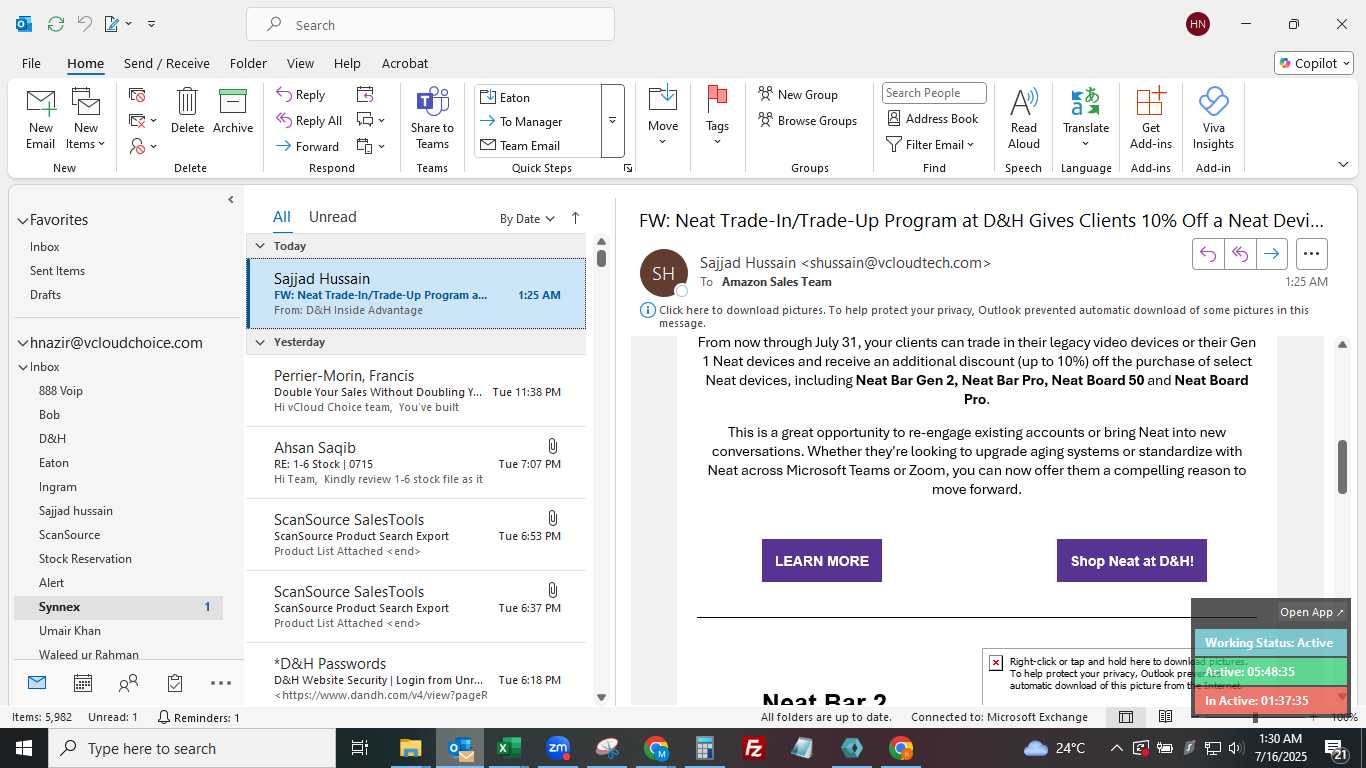Viewport: 1366px width, 768px height.
Task: Click Reply in the ribbon
Action: click(301, 95)
